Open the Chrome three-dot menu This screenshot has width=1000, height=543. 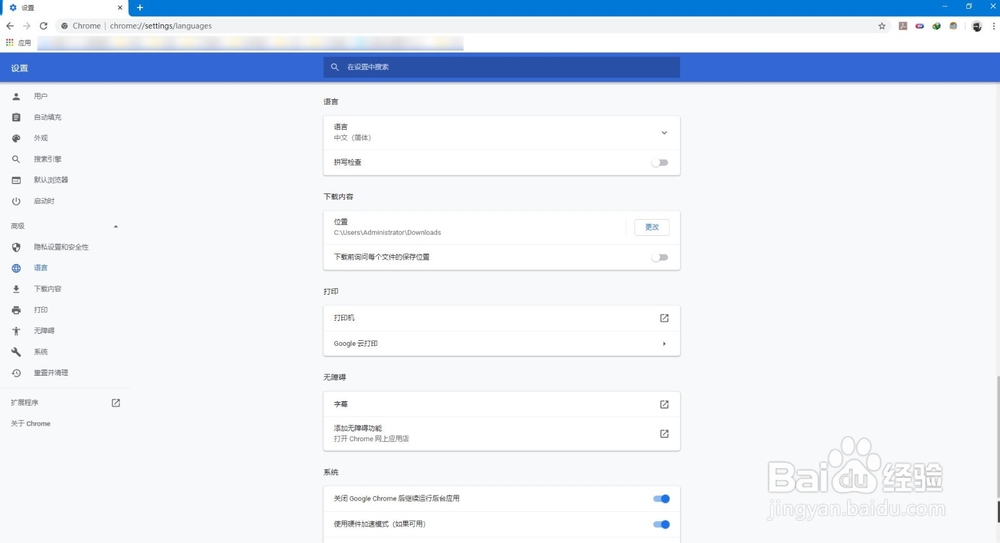994,26
